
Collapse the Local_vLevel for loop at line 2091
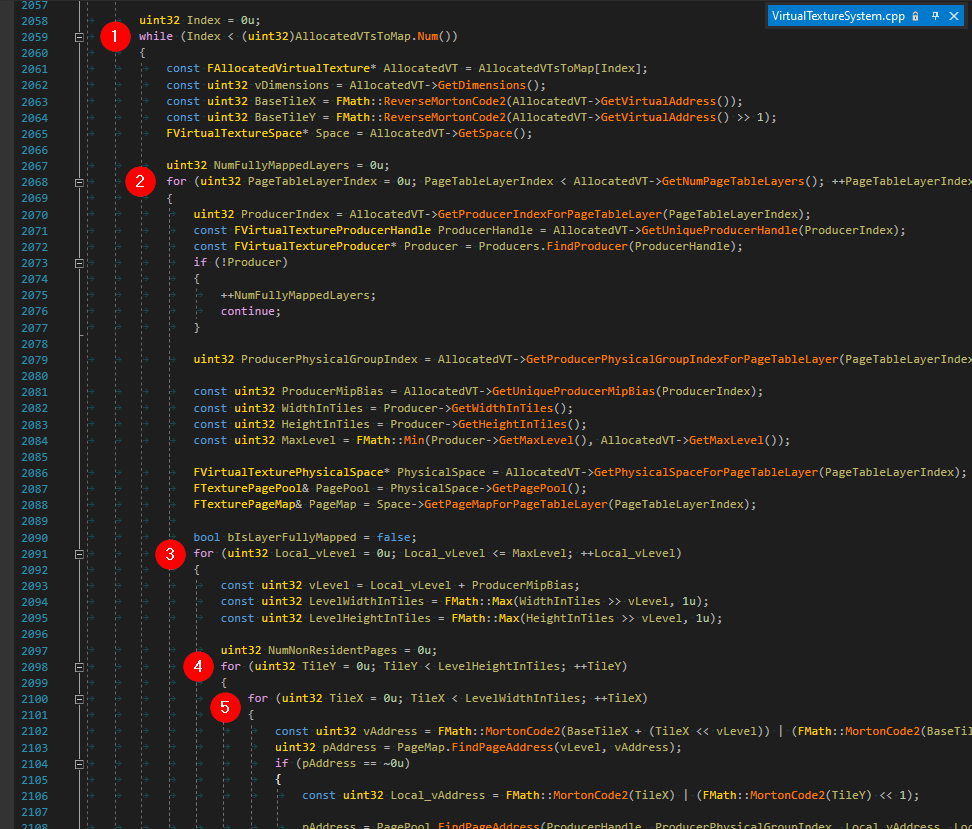[x=79, y=554]
